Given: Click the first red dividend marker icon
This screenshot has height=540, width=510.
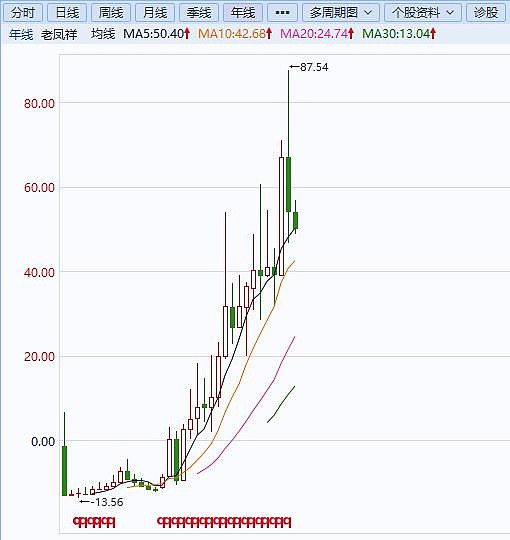Looking at the screenshot, I should (x=76, y=522).
